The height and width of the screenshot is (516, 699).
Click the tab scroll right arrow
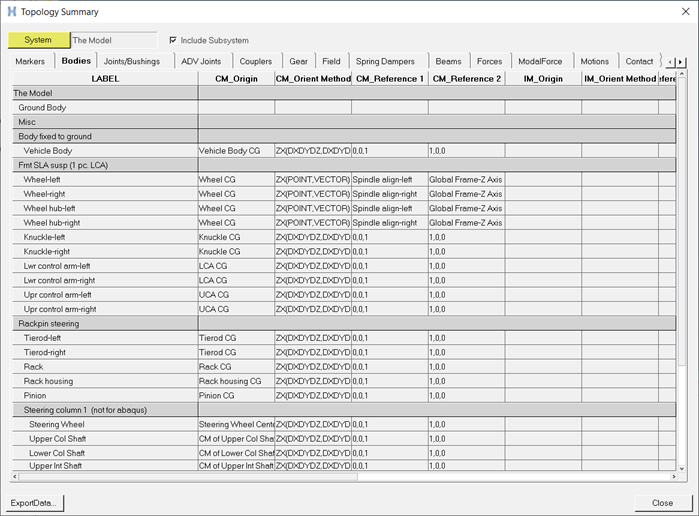click(680, 62)
